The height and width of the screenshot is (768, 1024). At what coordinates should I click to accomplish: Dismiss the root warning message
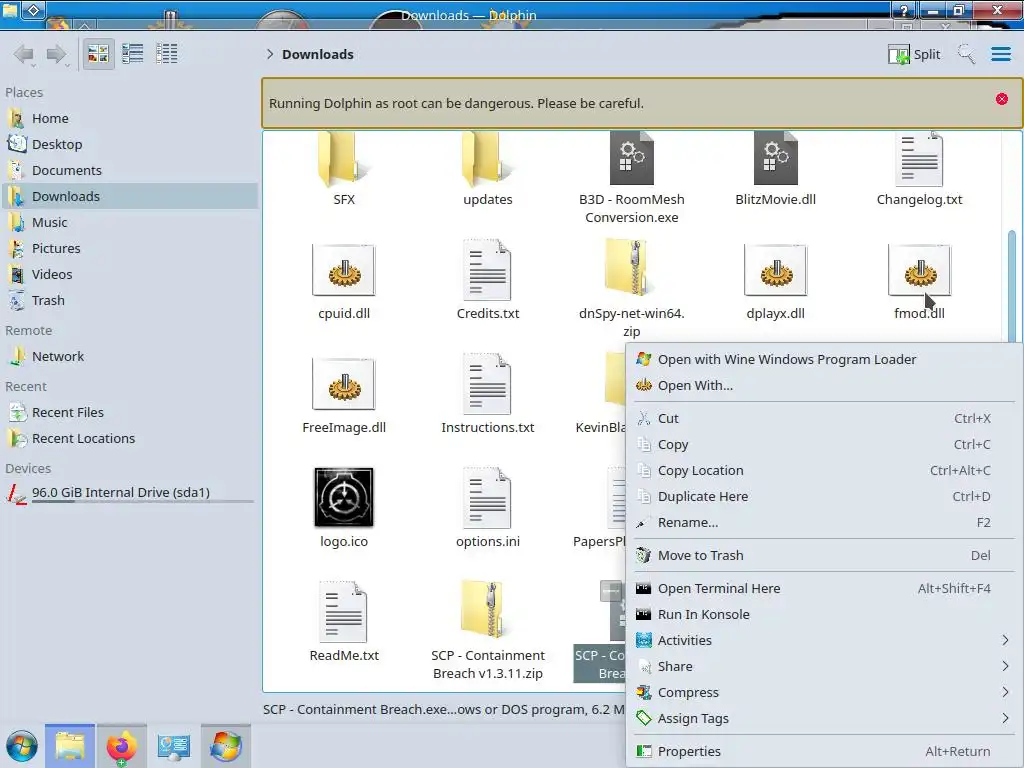tap(1002, 99)
